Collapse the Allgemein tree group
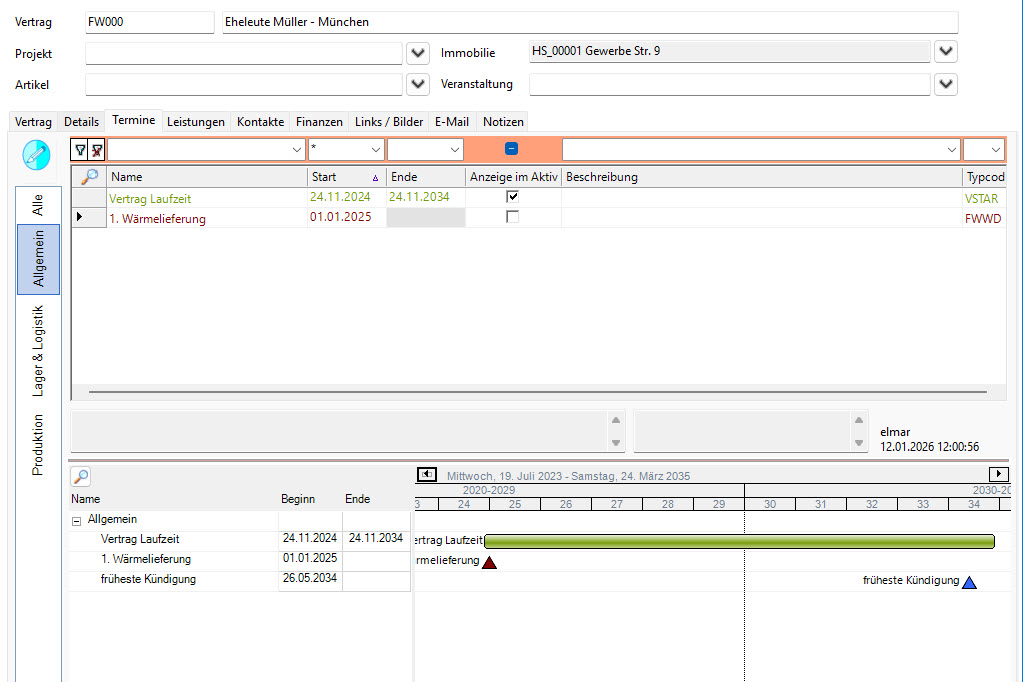The image size is (1023, 682). tap(76, 520)
